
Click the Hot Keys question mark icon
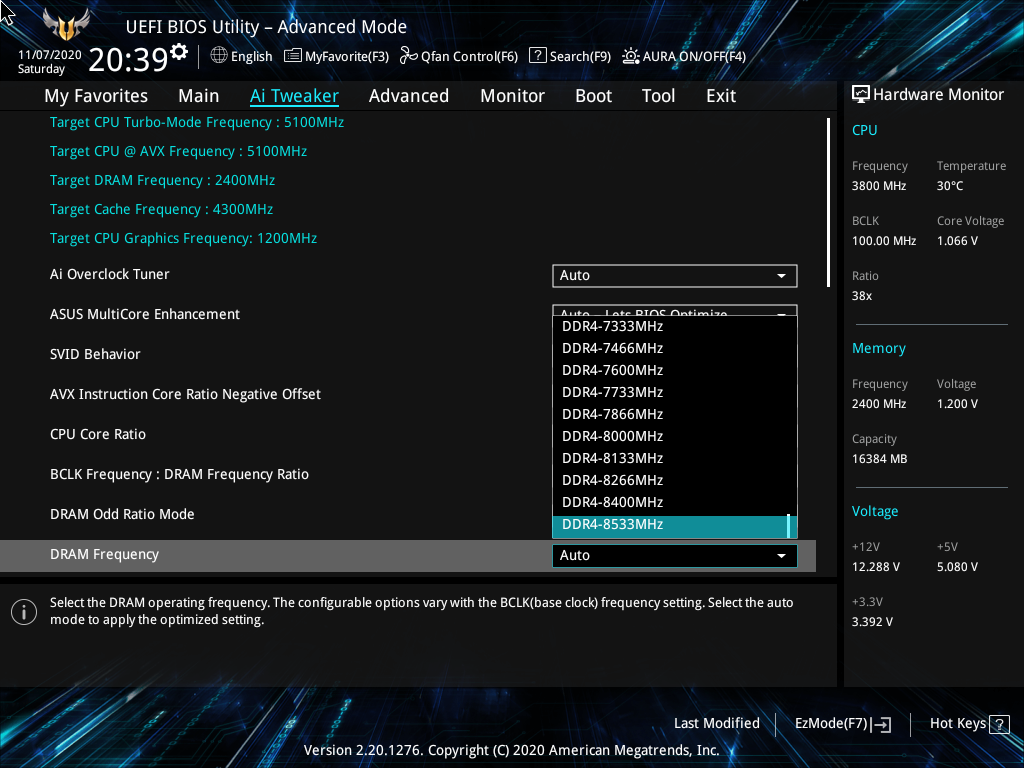(999, 724)
